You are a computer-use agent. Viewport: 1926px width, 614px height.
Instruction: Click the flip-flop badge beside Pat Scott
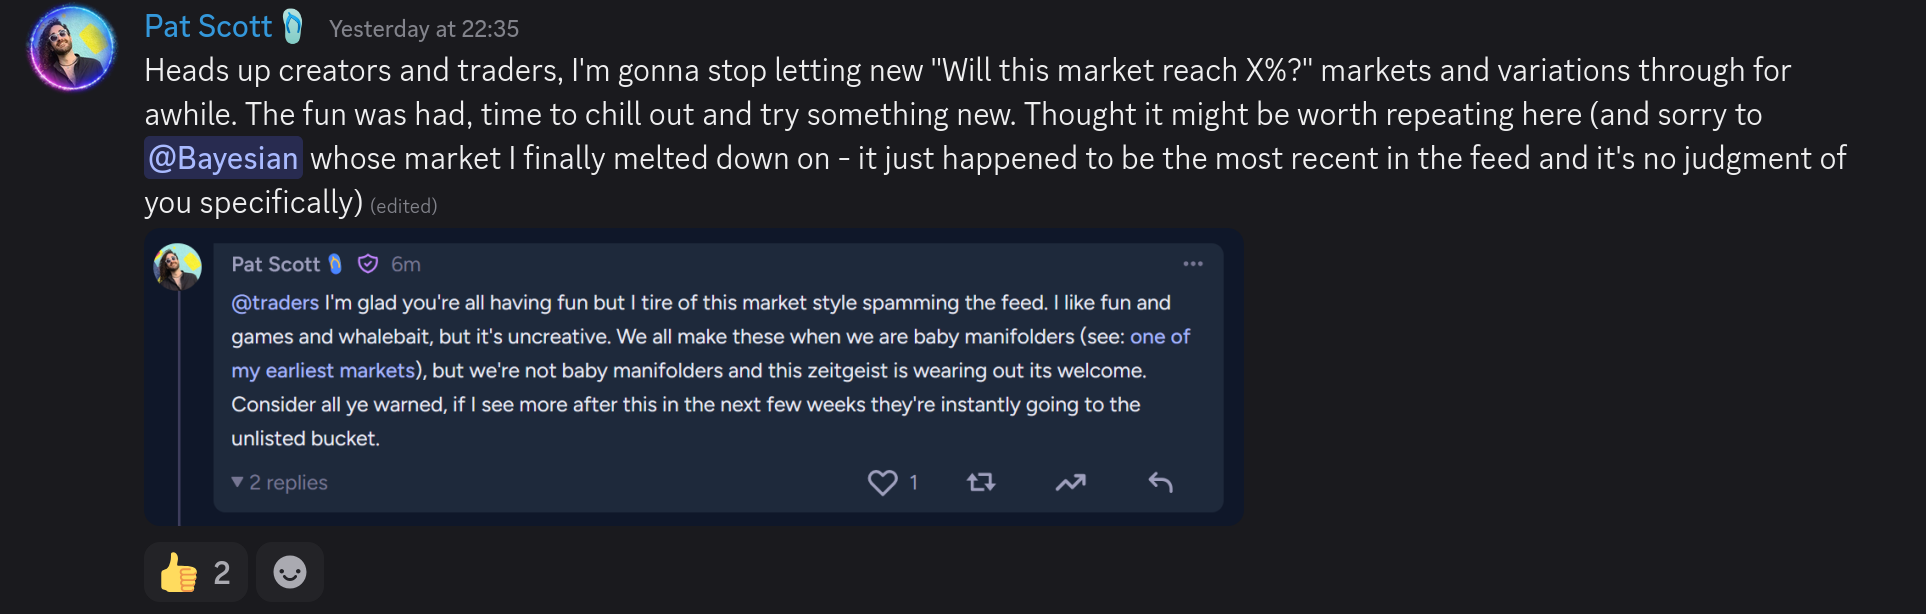[293, 27]
